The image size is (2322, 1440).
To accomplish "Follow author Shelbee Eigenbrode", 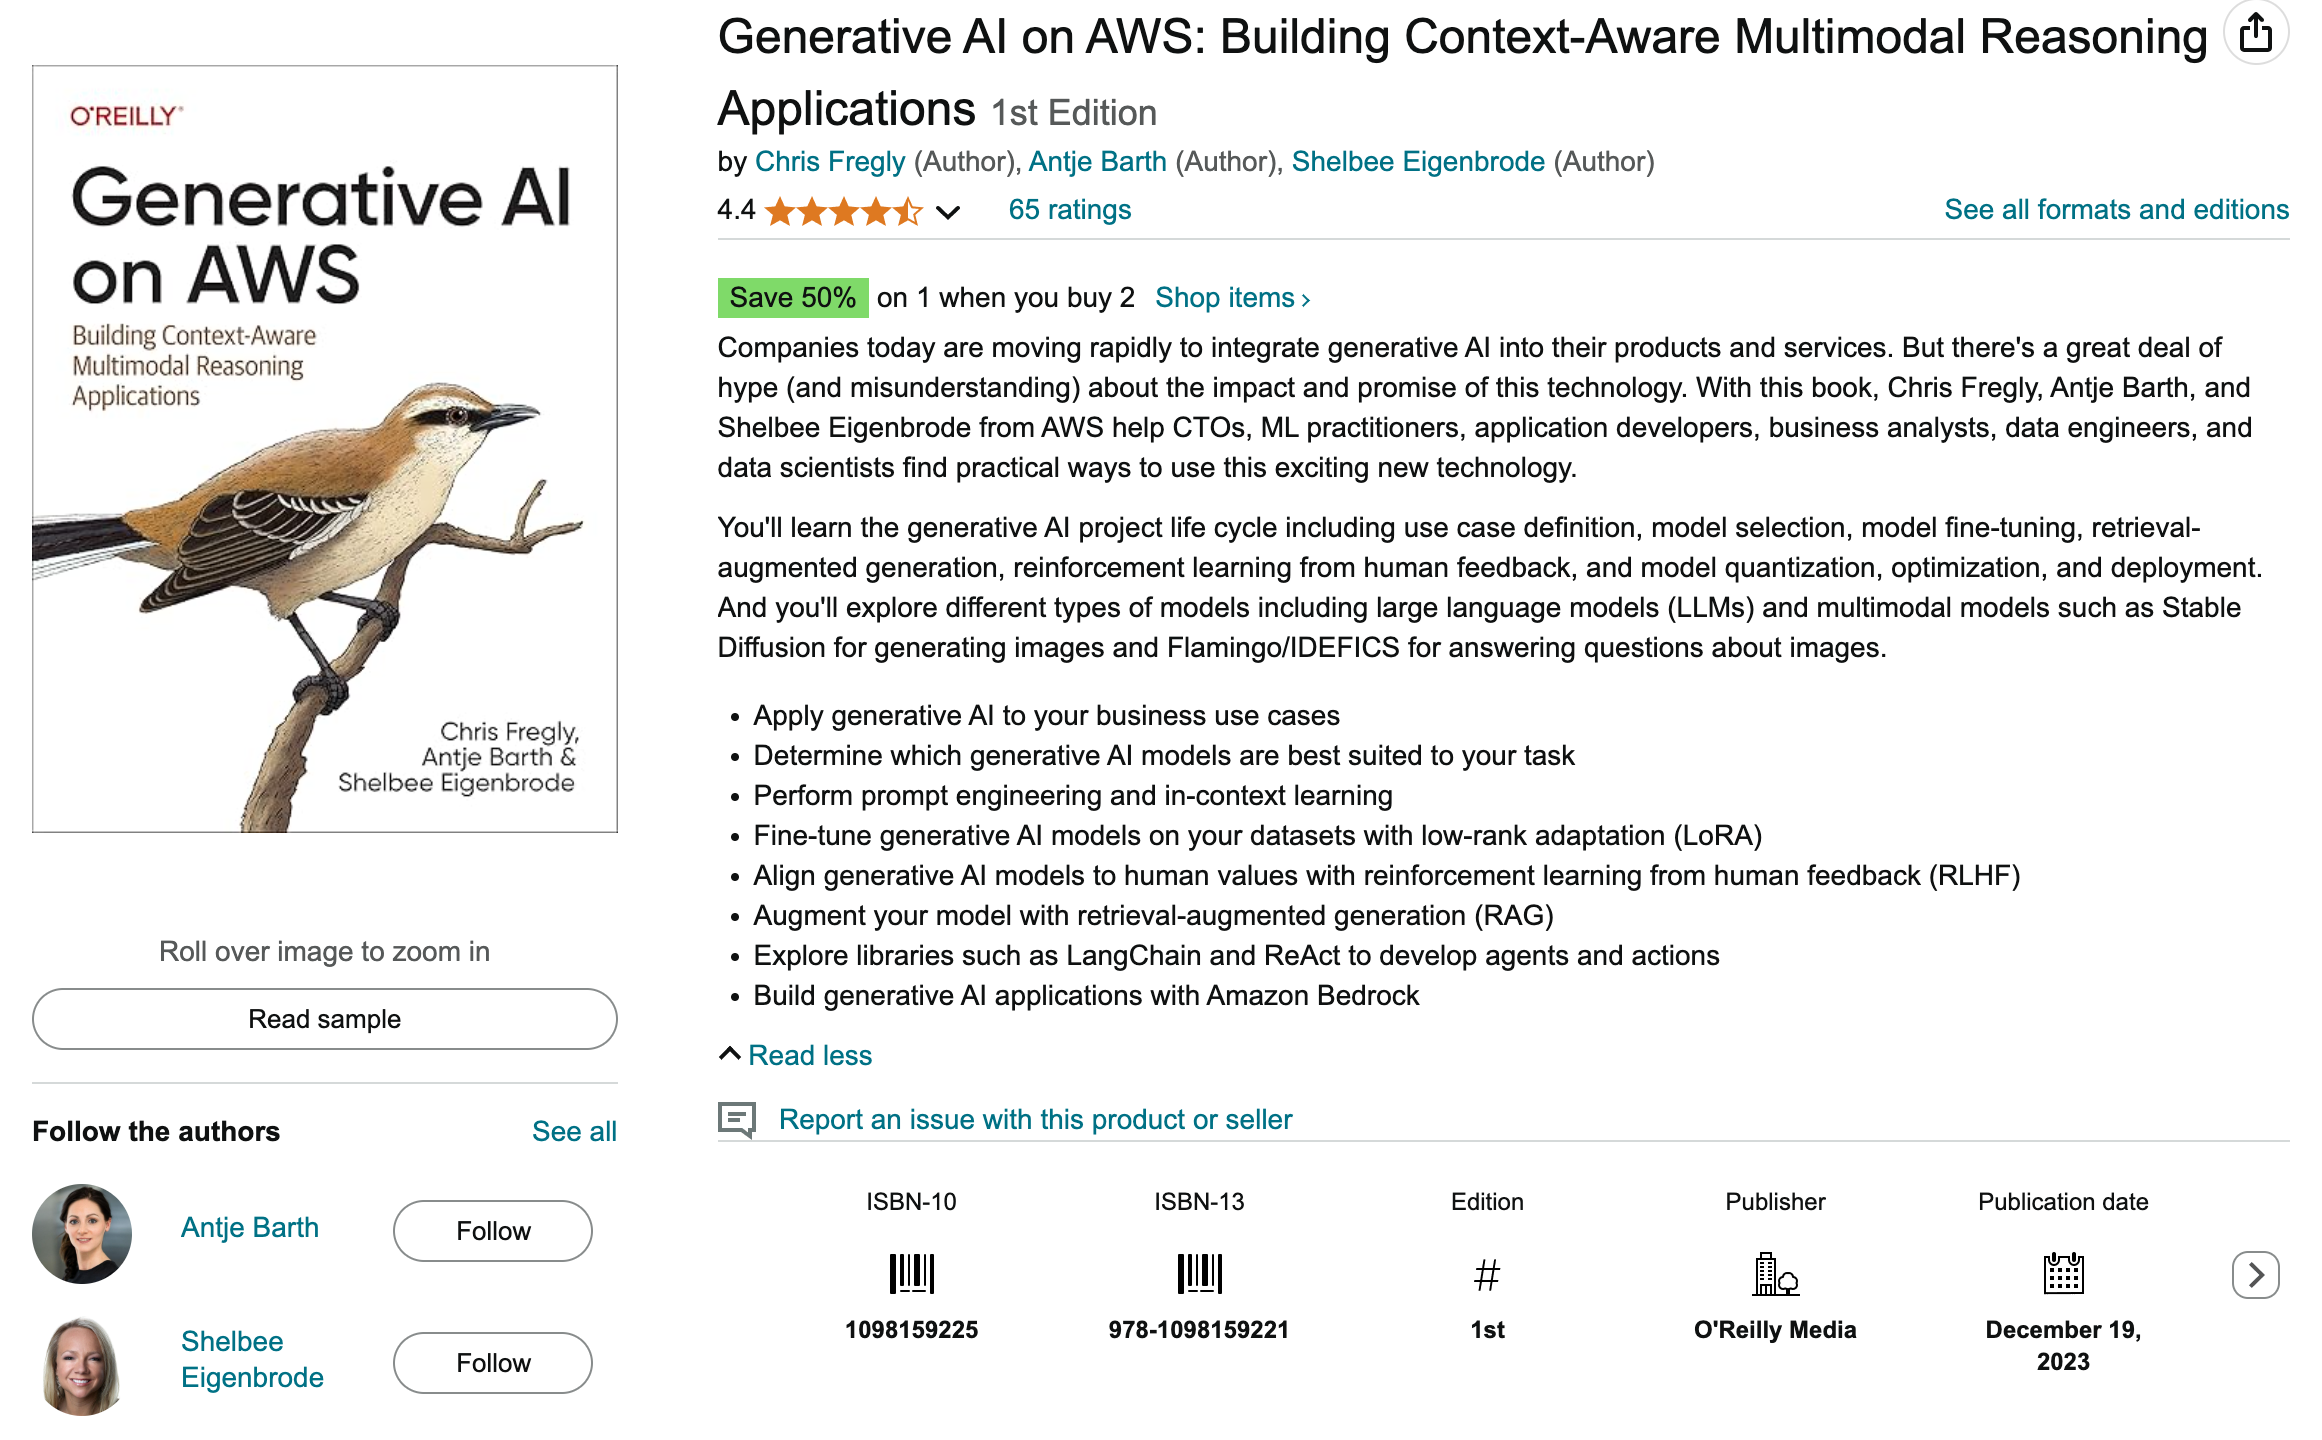I will (493, 1363).
